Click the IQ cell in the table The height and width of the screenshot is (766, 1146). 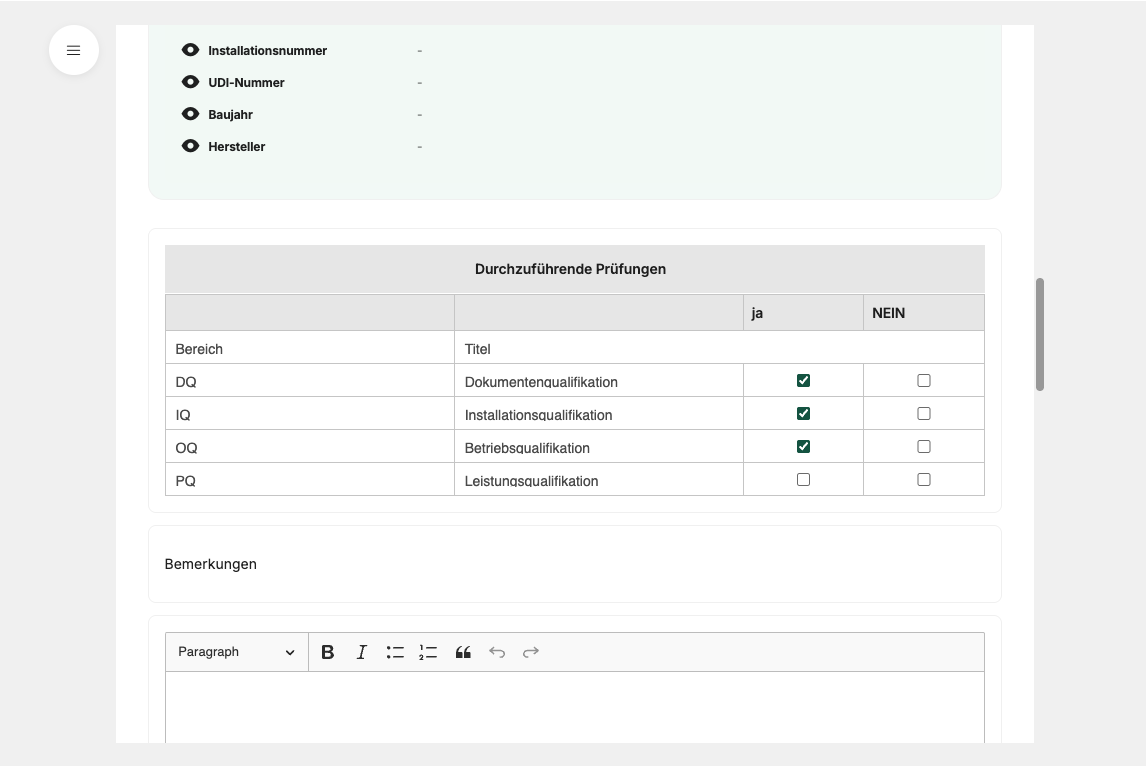click(x=310, y=413)
